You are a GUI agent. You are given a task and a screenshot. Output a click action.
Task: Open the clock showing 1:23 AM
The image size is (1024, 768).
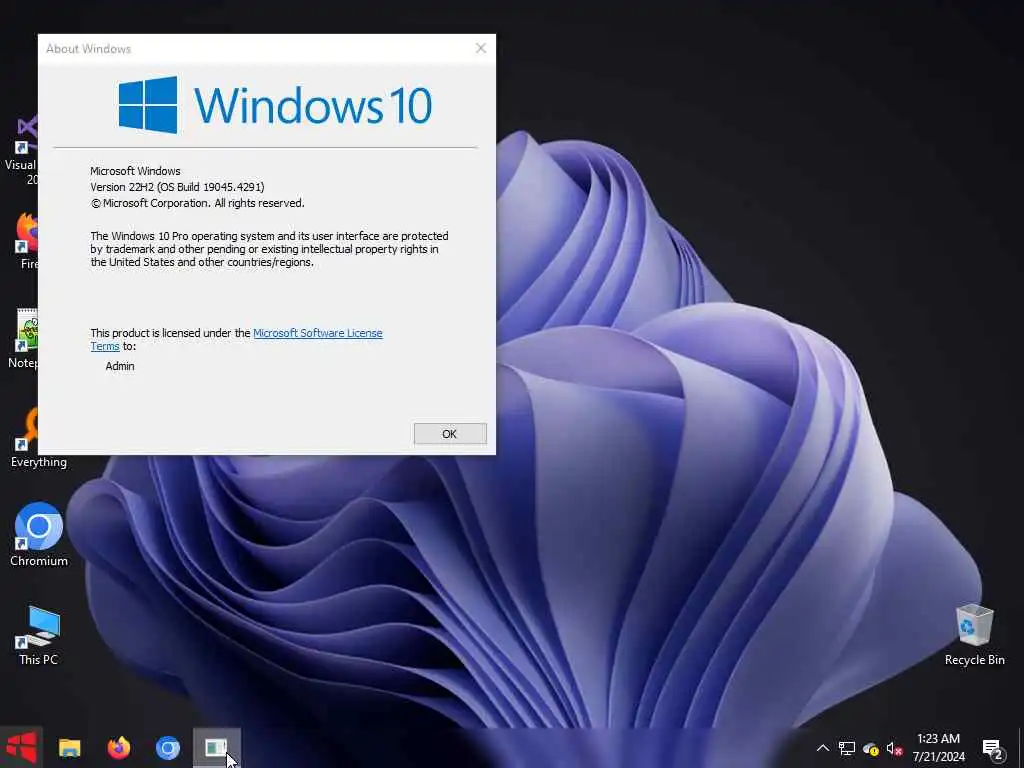point(938,748)
